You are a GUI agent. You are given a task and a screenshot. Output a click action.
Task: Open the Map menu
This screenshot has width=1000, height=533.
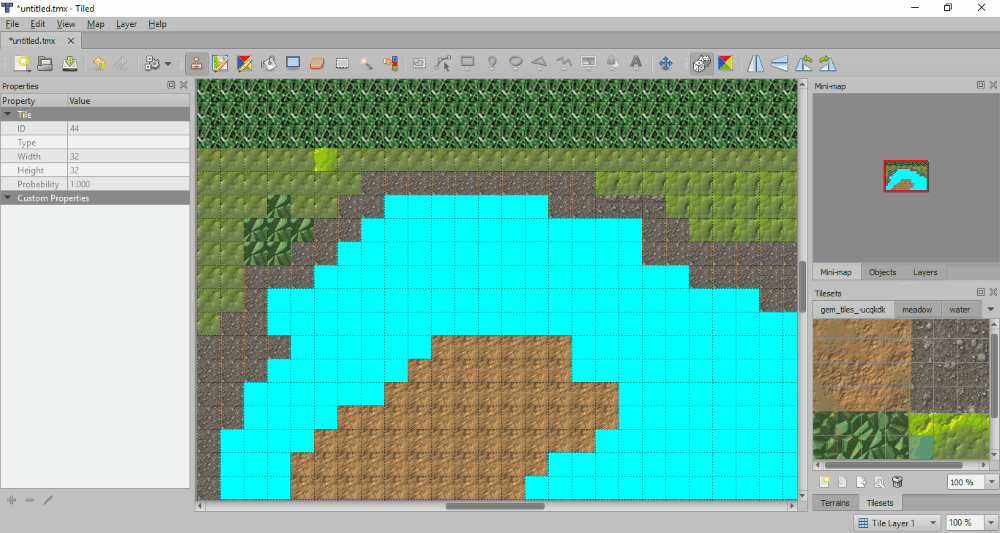(x=96, y=24)
